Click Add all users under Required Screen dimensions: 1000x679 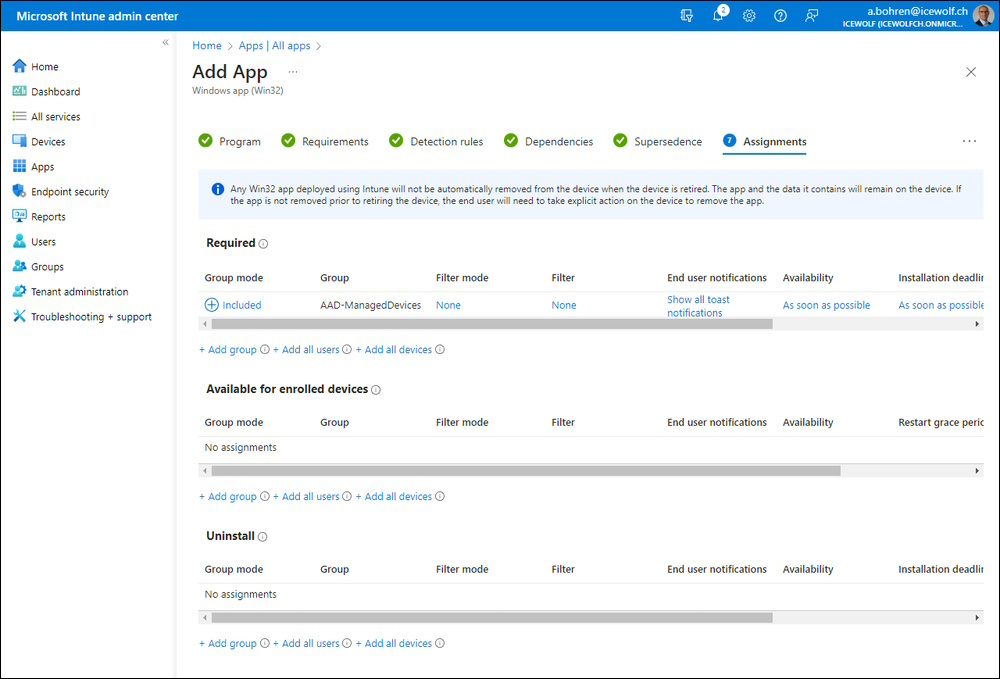[310, 350]
